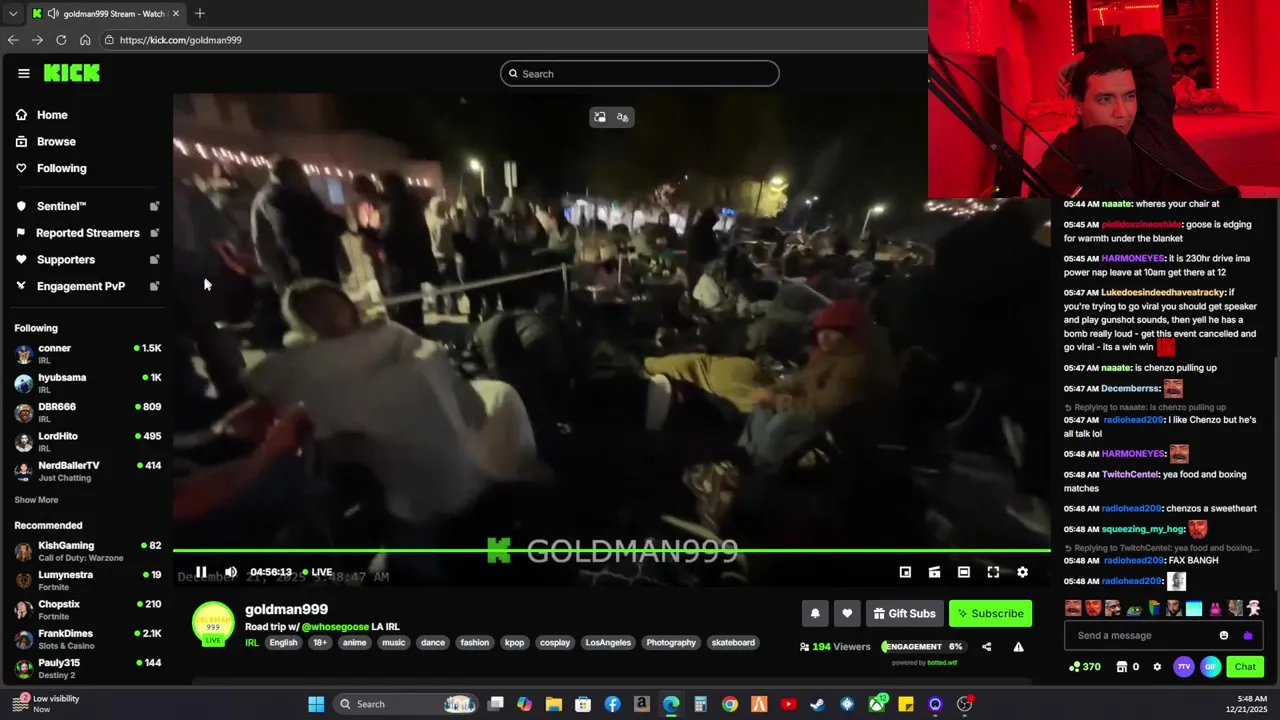Screen dimensions: 1280x720
Task: Open Steam from the taskbar
Action: coord(817,704)
